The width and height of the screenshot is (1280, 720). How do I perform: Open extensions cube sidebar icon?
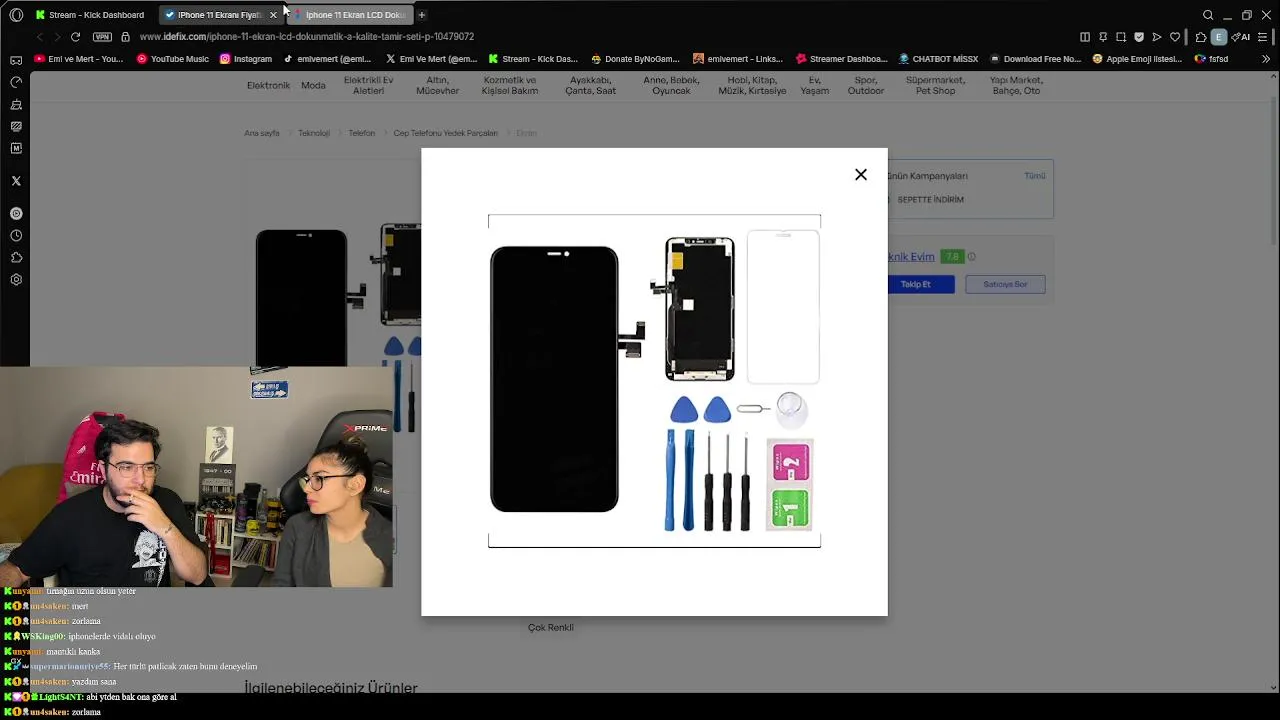click(16, 257)
